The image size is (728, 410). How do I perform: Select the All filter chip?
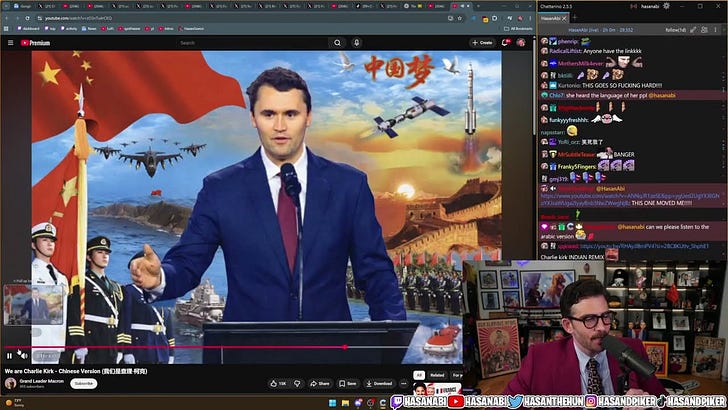pyautogui.click(x=419, y=375)
